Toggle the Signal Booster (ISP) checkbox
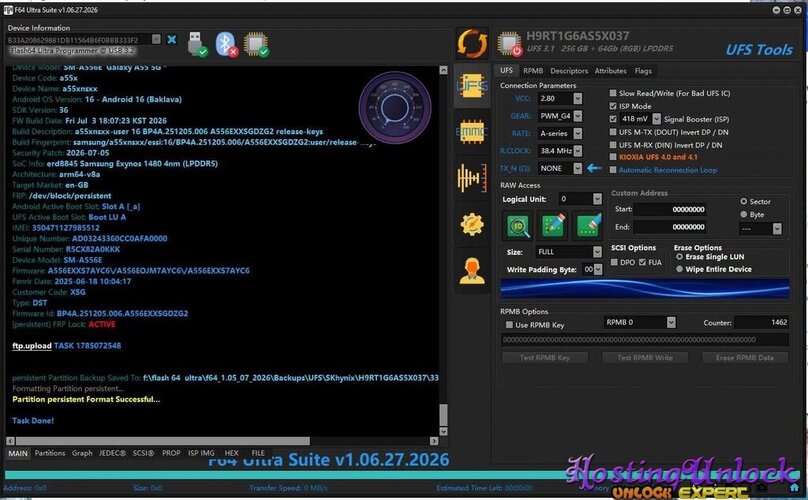 [613, 119]
